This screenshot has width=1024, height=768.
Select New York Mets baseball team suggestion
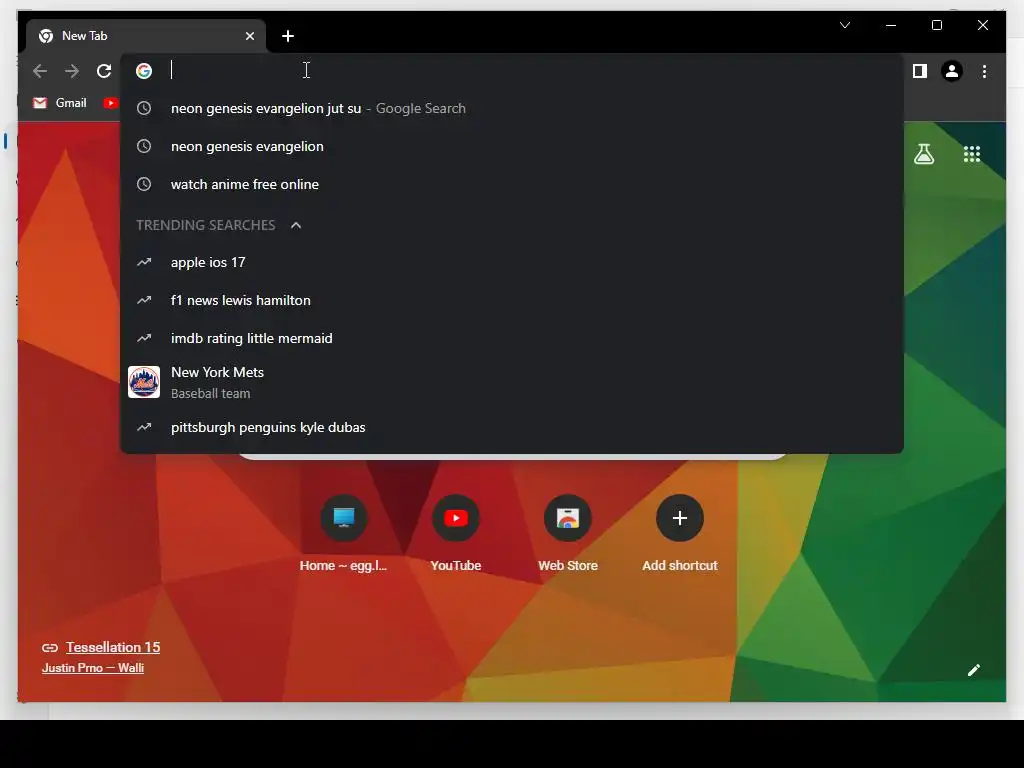tap(512, 383)
